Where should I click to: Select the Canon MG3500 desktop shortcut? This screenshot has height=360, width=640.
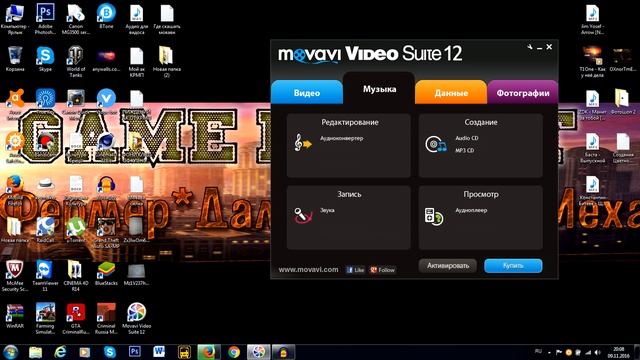(76, 19)
